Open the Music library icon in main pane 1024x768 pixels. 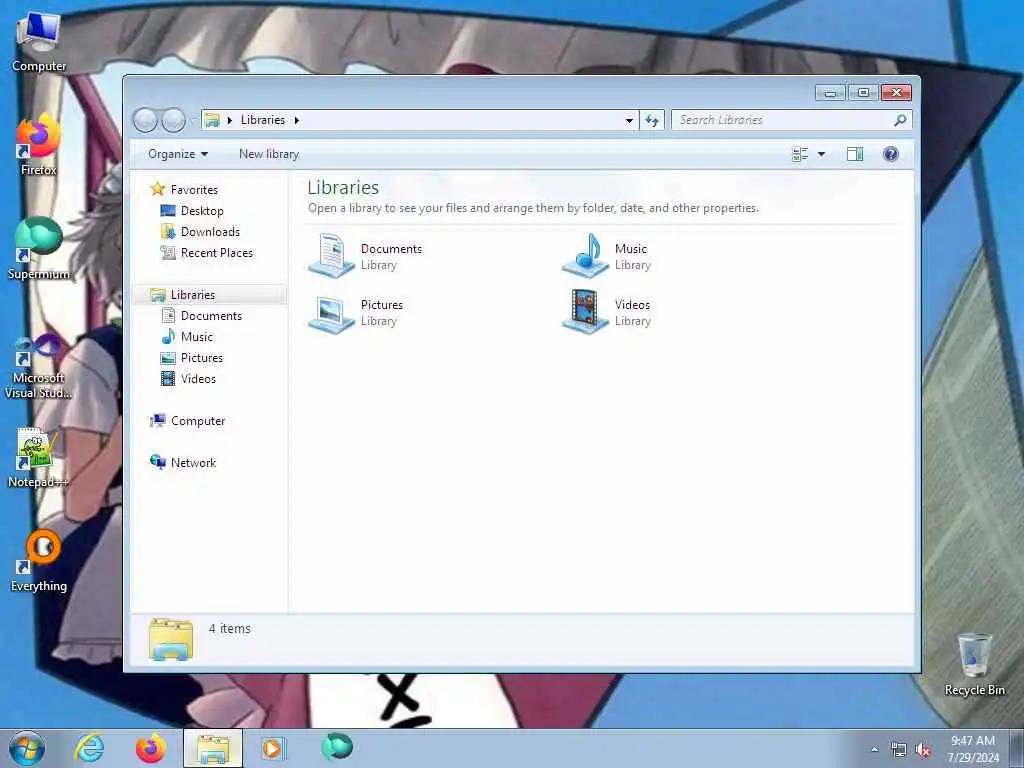tap(585, 255)
